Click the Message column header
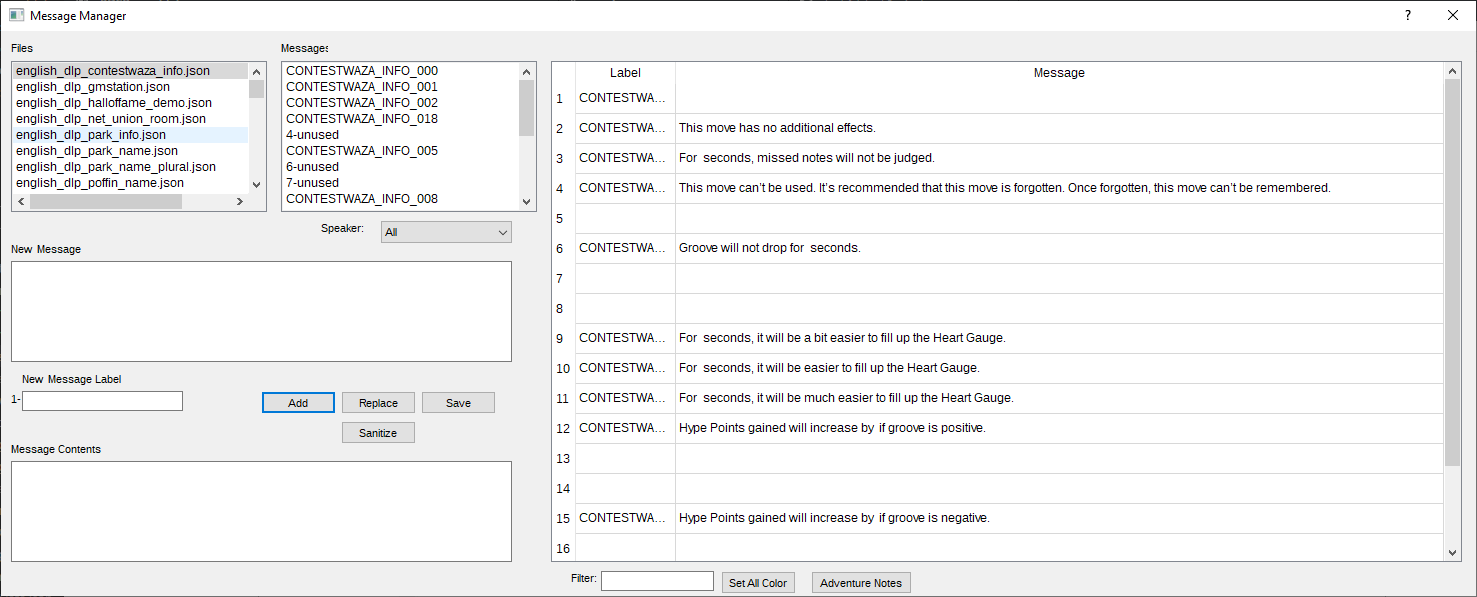The height and width of the screenshot is (597, 1477). (x=1059, y=73)
